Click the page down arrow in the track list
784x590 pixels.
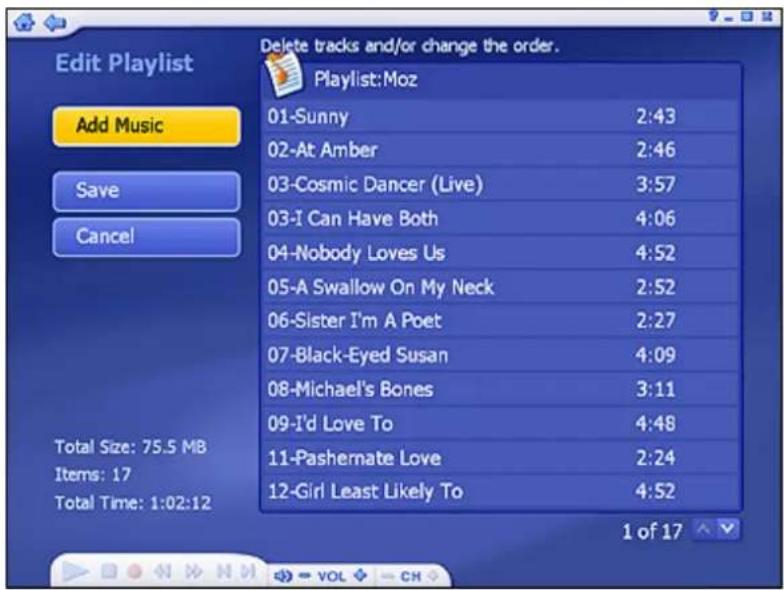(x=728, y=530)
